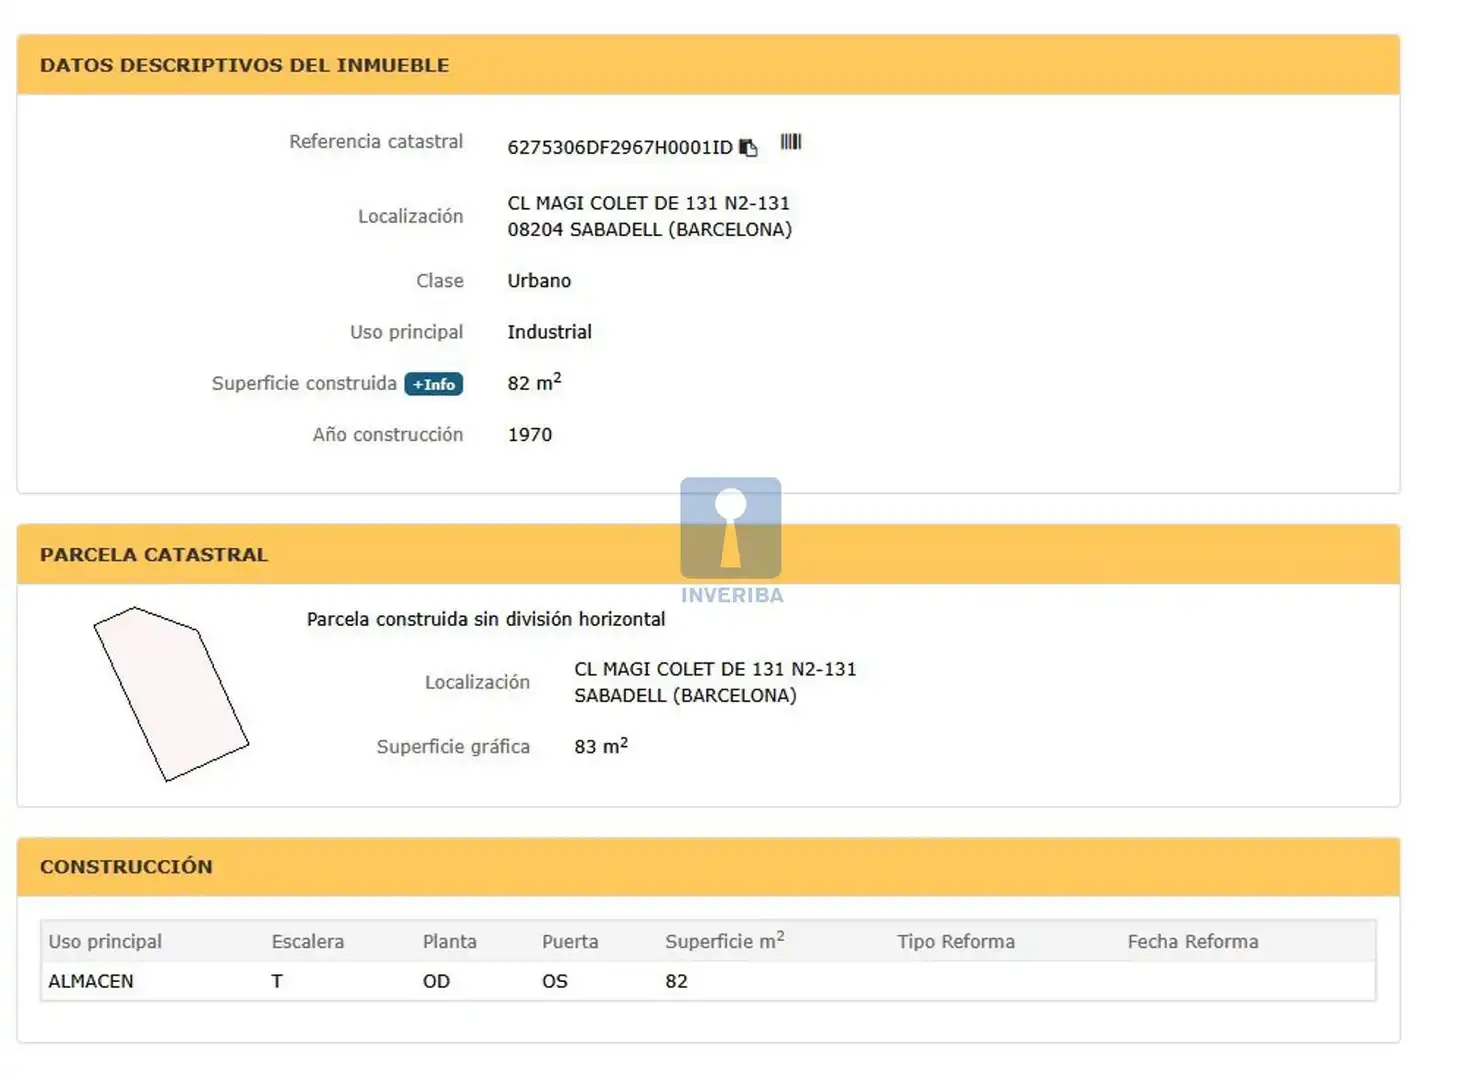Click the Superficie gráfica label

point(453,747)
